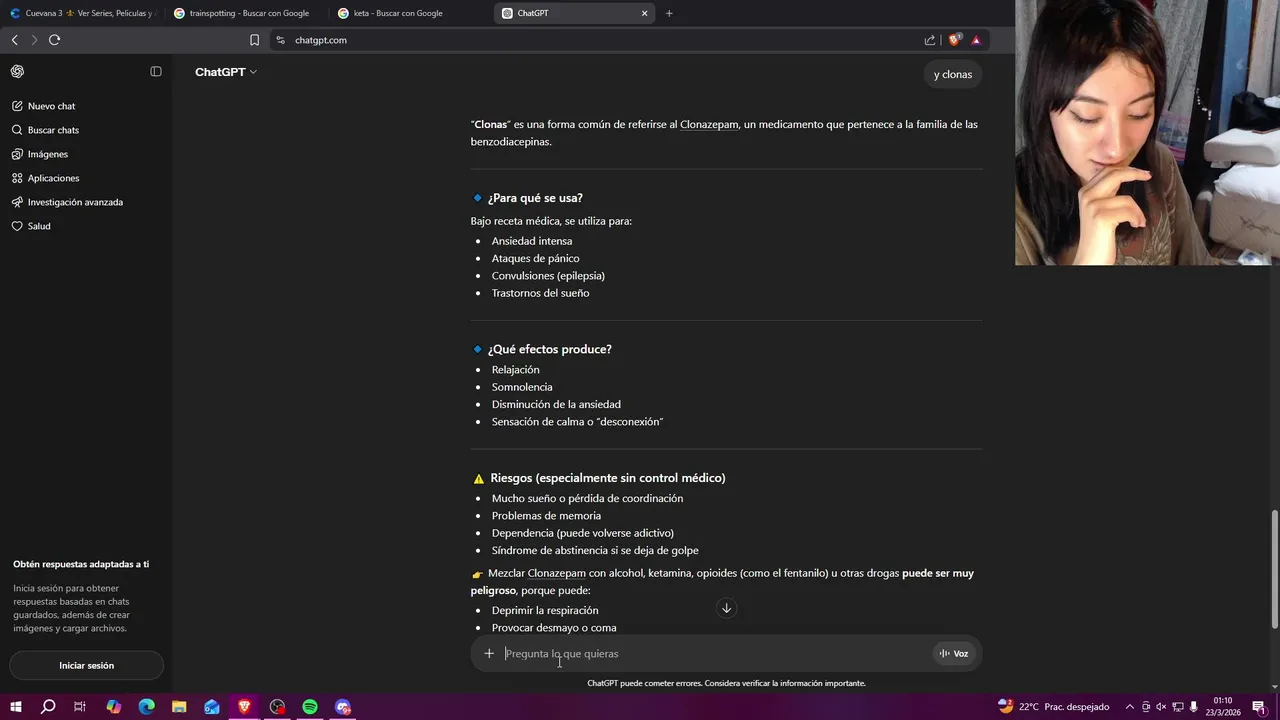
Task: Open the Mail app on the taskbar
Action: (212, 707)
